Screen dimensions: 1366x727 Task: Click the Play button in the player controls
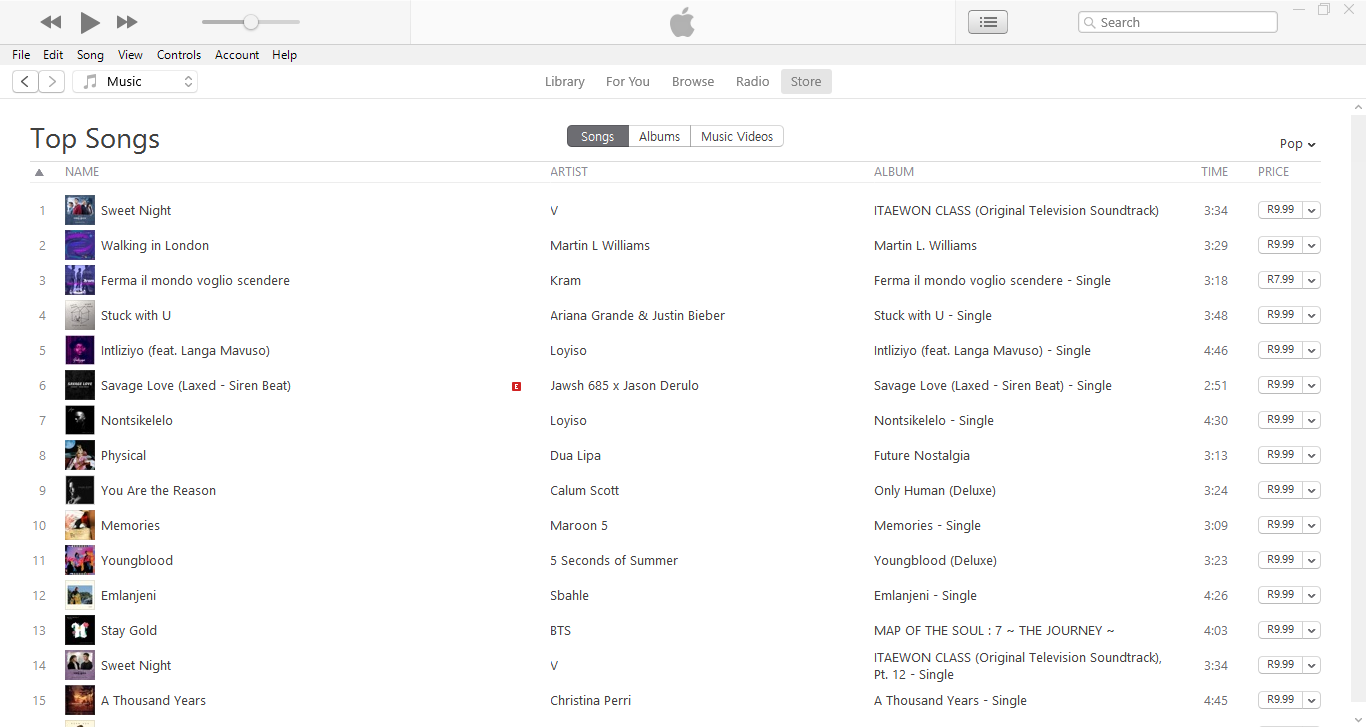pos(90,22)
